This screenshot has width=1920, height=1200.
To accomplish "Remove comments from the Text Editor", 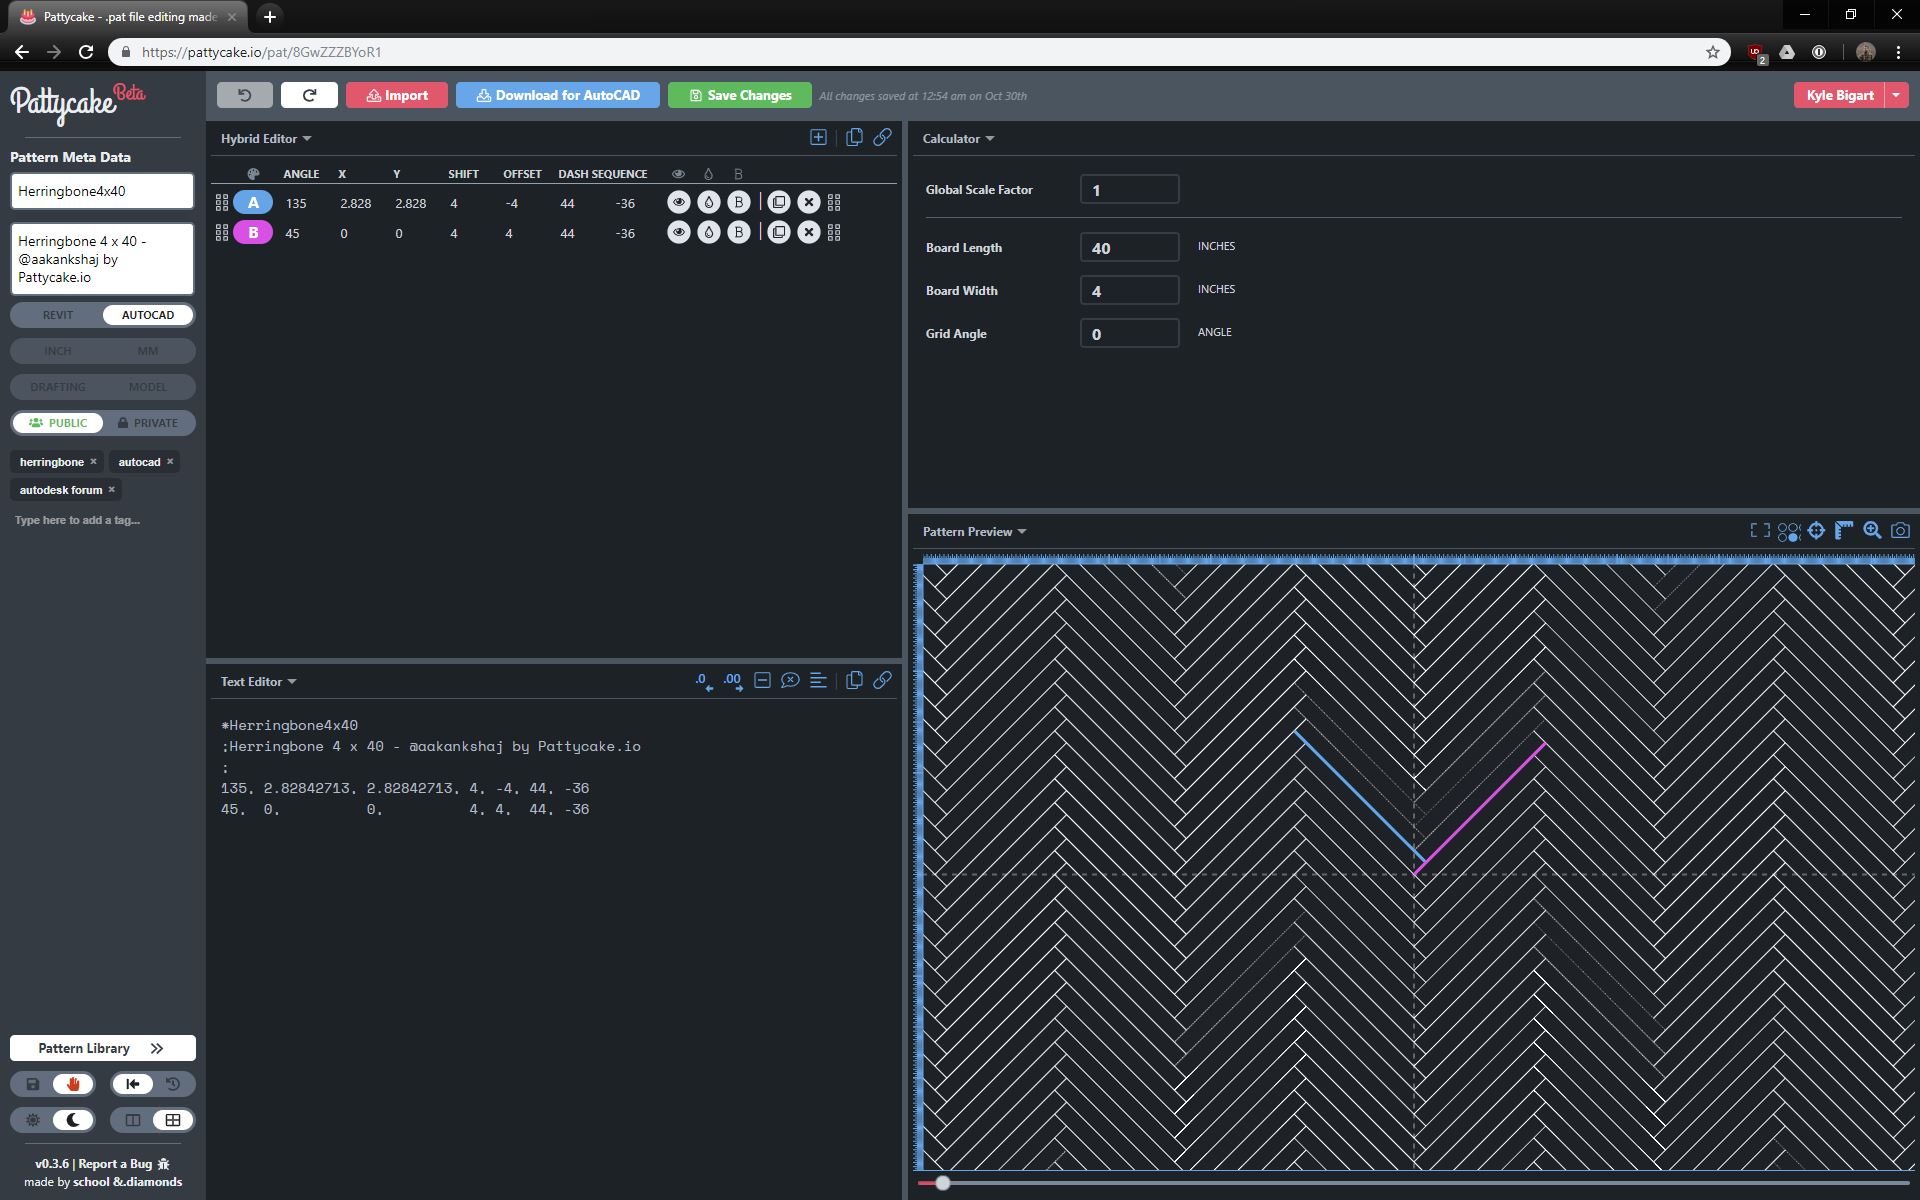I will (x=790, y=681).
